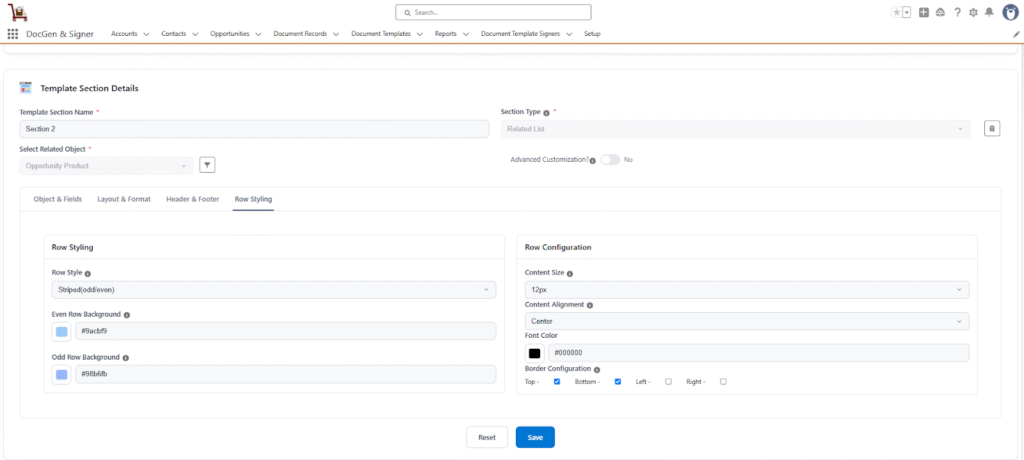Enable the Left border checkbox
Image resolution: width=1024 pixels, height=460 pixels.
668,381
